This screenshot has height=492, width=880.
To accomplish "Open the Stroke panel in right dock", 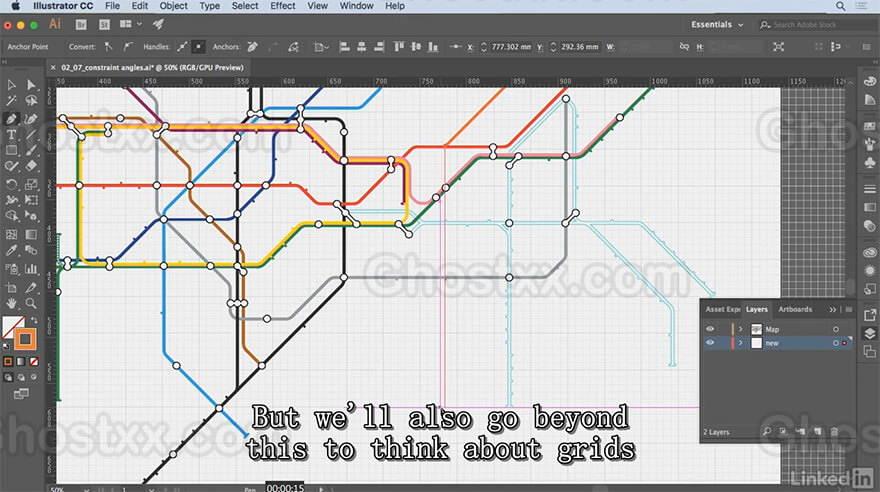I will [869, 189].
